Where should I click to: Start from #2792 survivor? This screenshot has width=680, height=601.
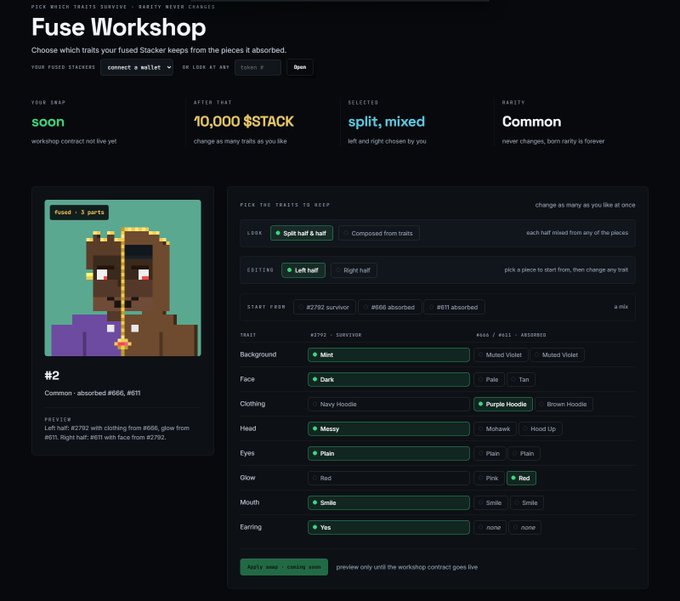[324, 307]
